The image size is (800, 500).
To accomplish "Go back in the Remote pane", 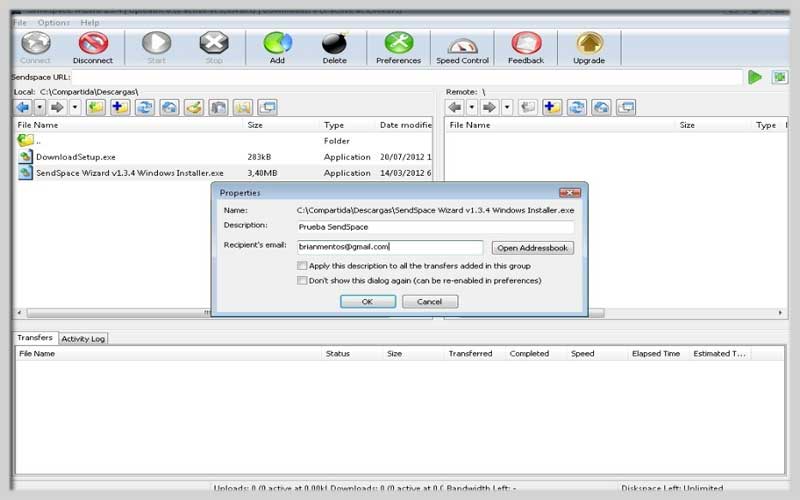I will point(455,107).
